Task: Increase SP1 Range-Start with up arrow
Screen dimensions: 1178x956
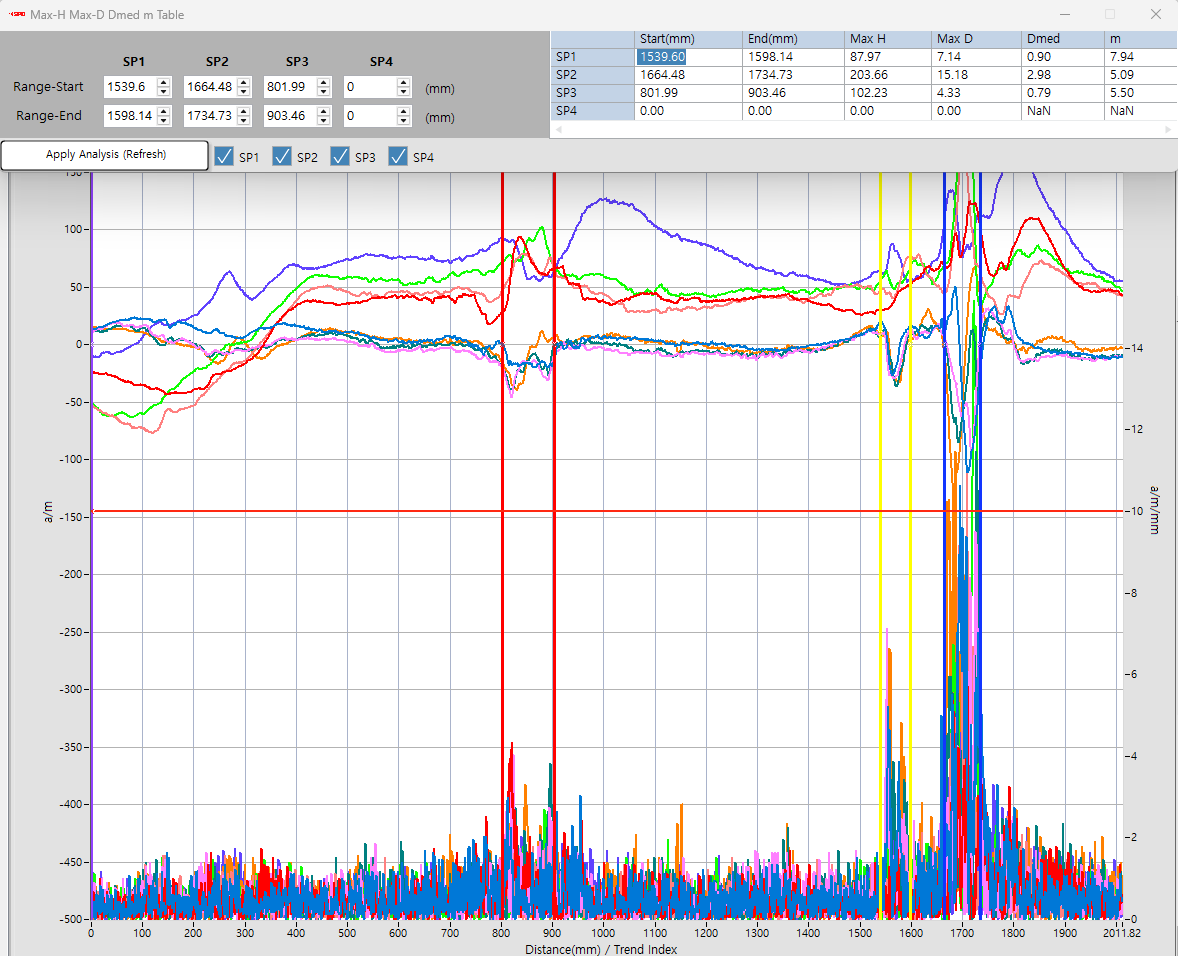Action: (164, 83)
